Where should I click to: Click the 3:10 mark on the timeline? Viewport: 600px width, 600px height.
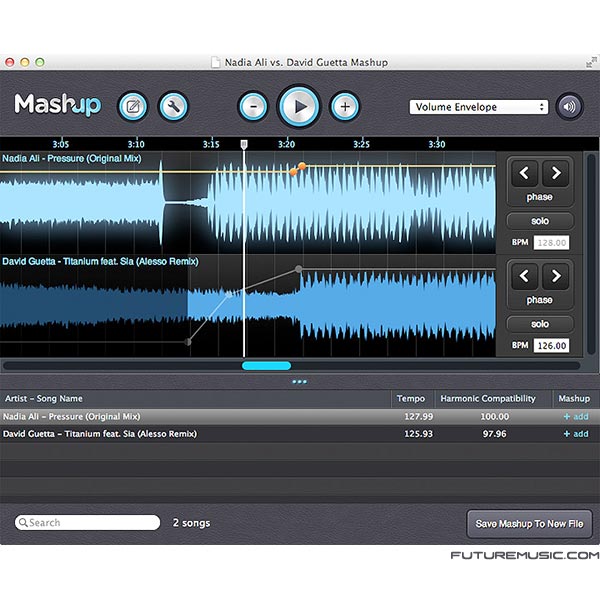tap(136, 144)
